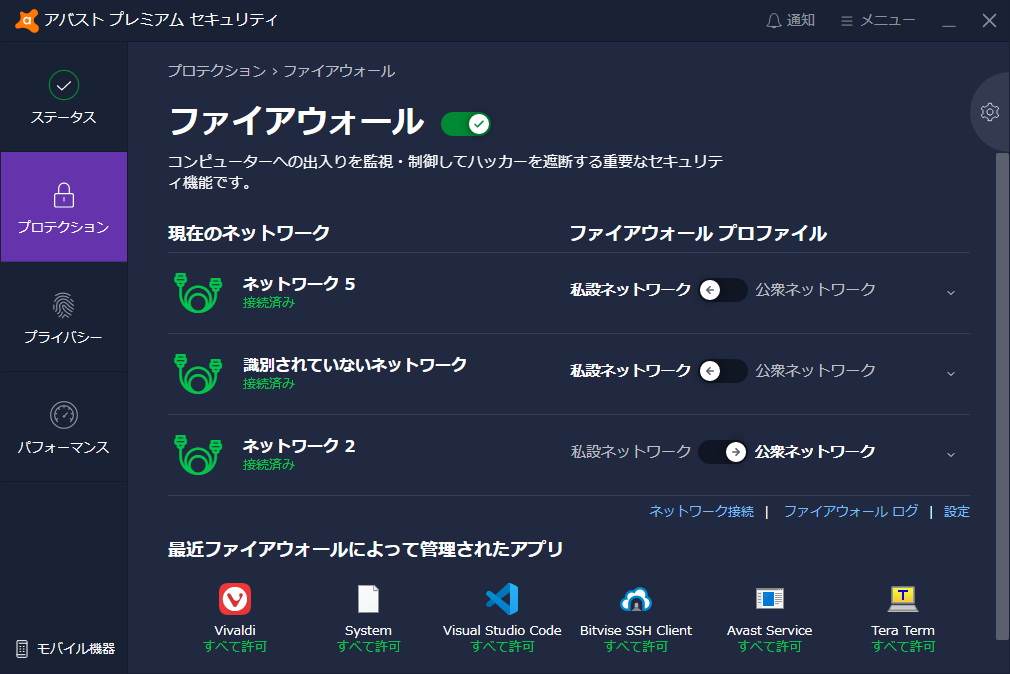The width and height of the screenshot is (1010, 674).
Task: Click すべて許可 under Tera Term
Action: point(903,646)
